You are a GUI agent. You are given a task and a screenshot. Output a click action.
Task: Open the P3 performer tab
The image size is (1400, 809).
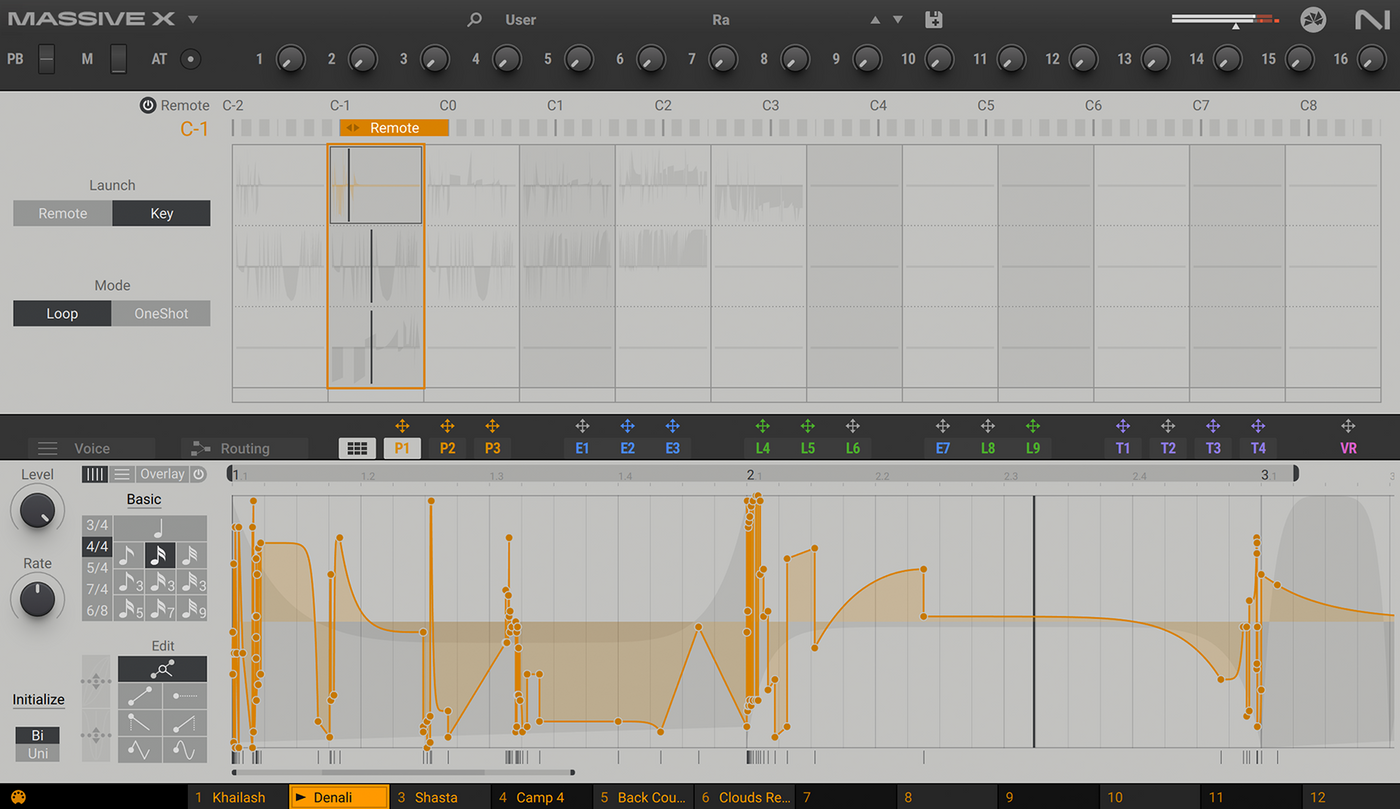(492, 448)
